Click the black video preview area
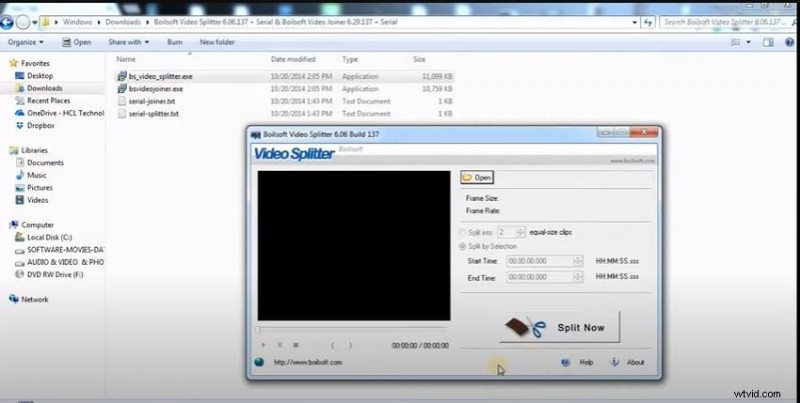The width and height of the screenshot is (800, 403). tap(354, 245)
